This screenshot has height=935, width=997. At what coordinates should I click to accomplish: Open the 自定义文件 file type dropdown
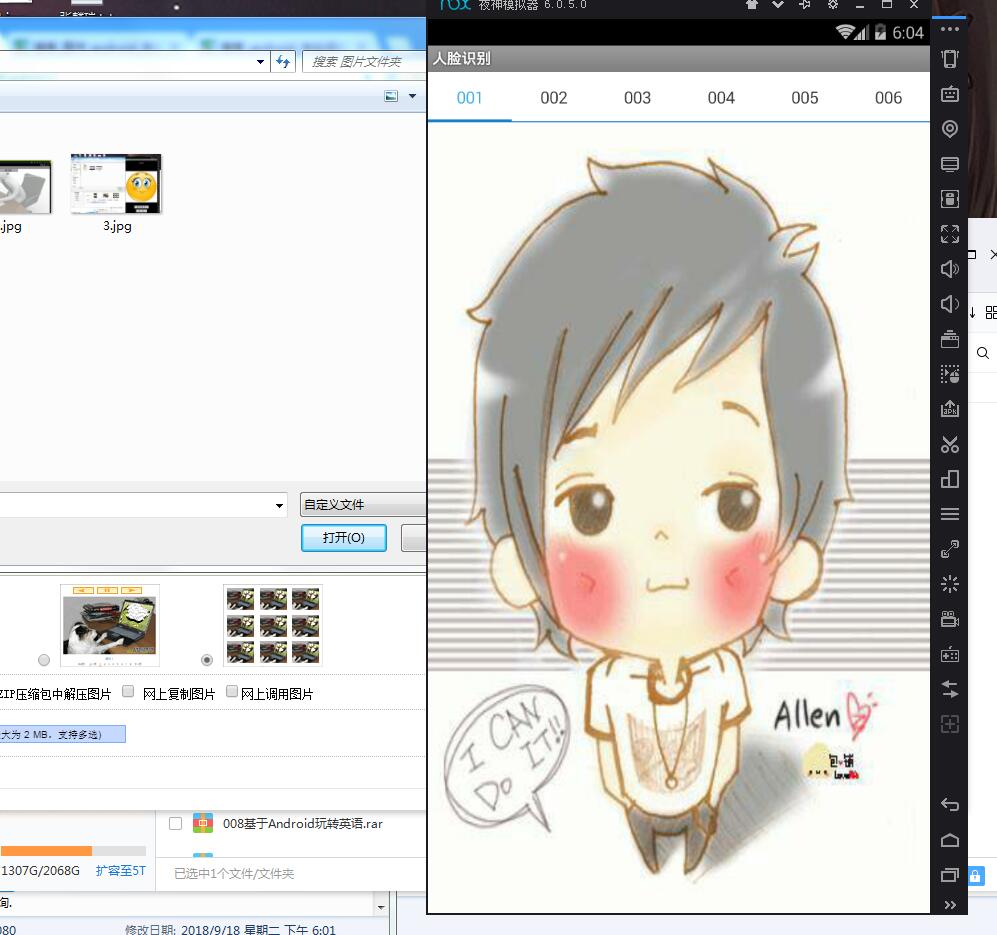(x=362, y=504)
